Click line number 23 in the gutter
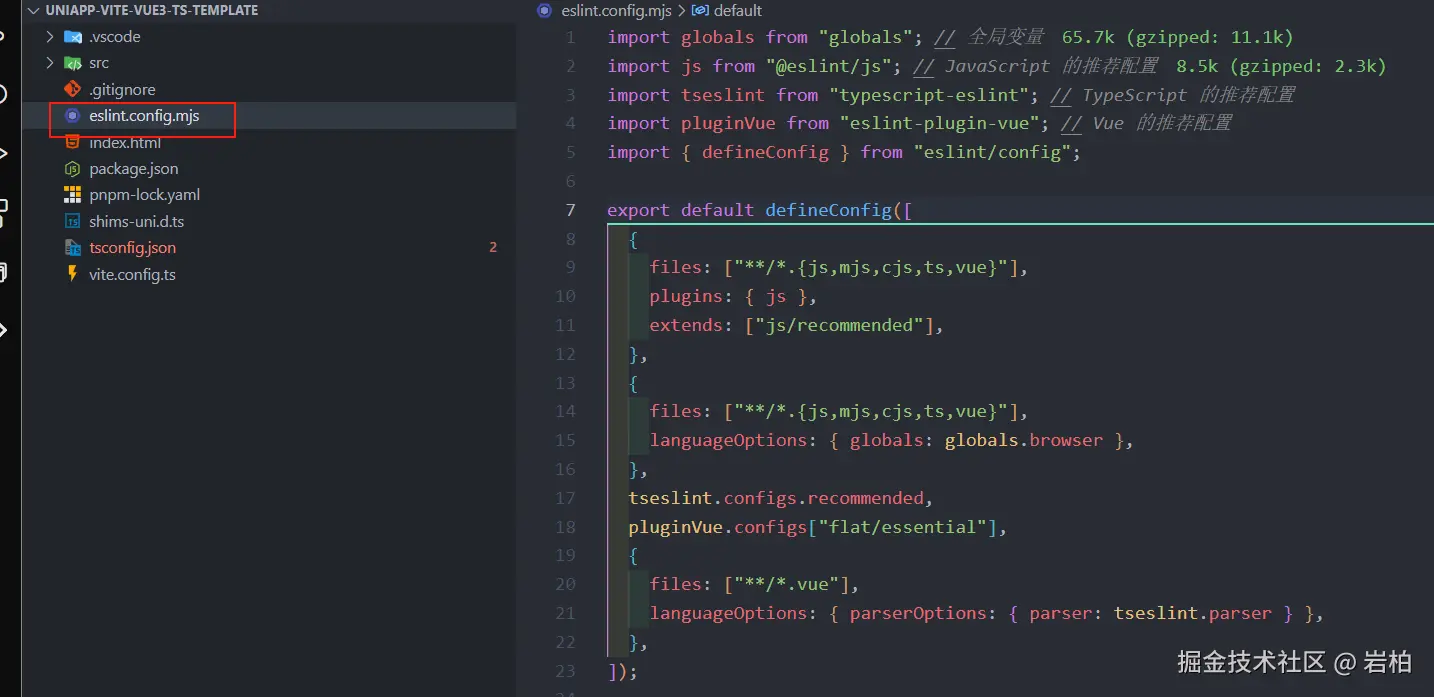 coord(565,671)
